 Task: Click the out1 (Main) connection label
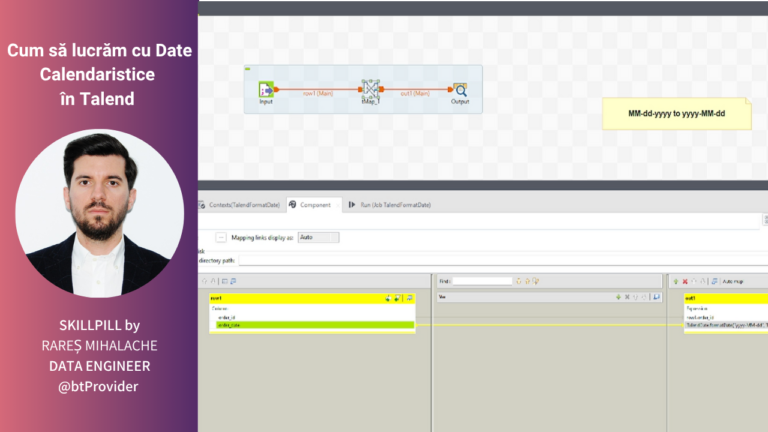coord(415,93)
